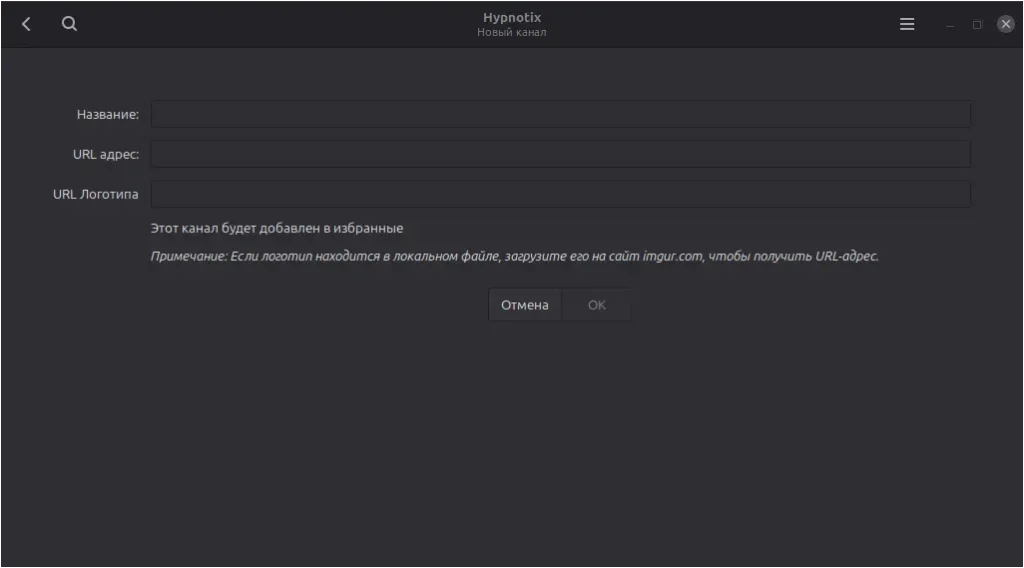Go back with the arrow icon

point(26,24)
